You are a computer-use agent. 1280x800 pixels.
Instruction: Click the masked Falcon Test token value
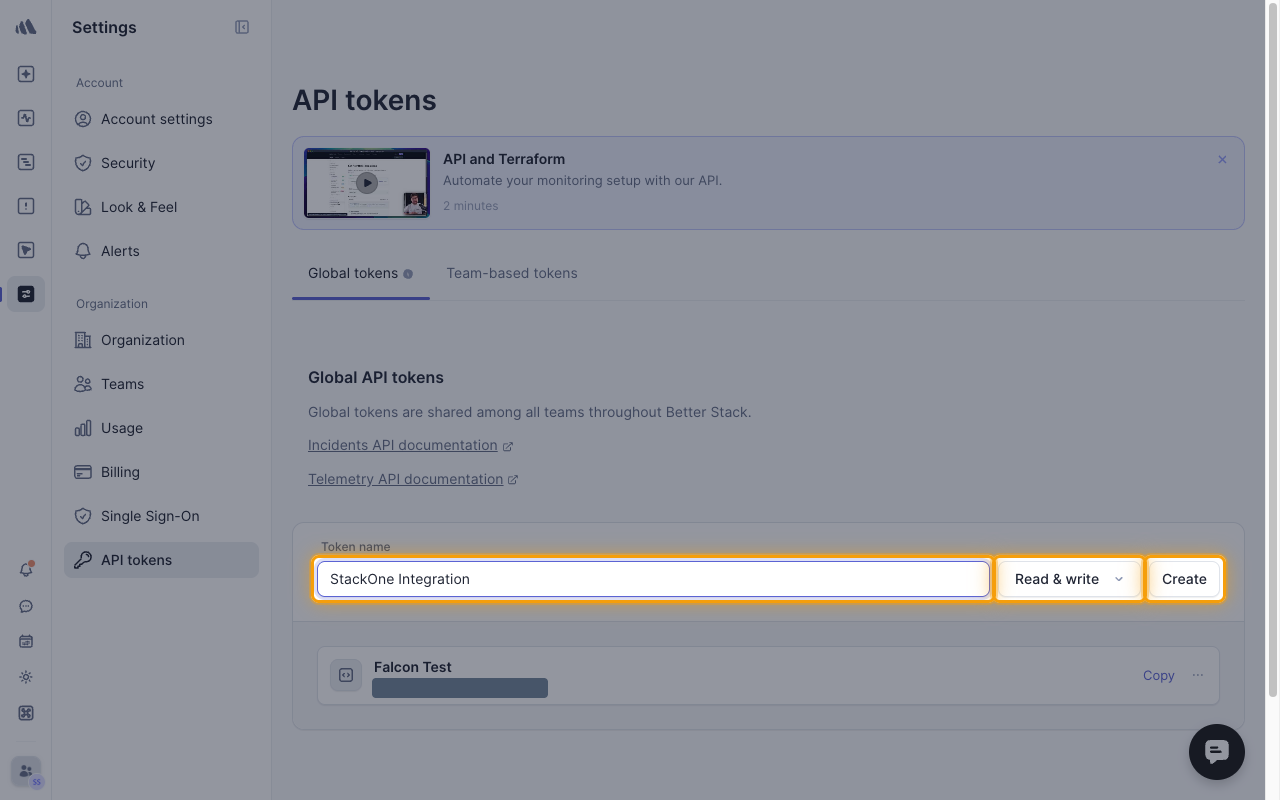click(460, 688)
